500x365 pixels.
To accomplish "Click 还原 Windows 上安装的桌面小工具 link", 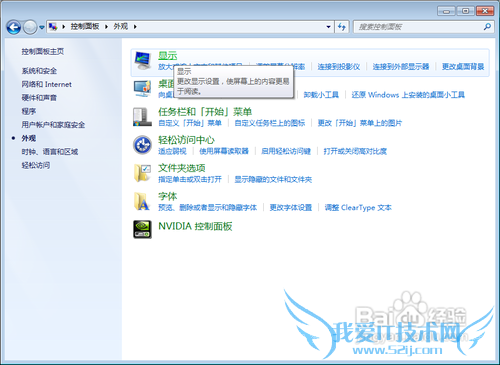I will [x=408, y=95].
